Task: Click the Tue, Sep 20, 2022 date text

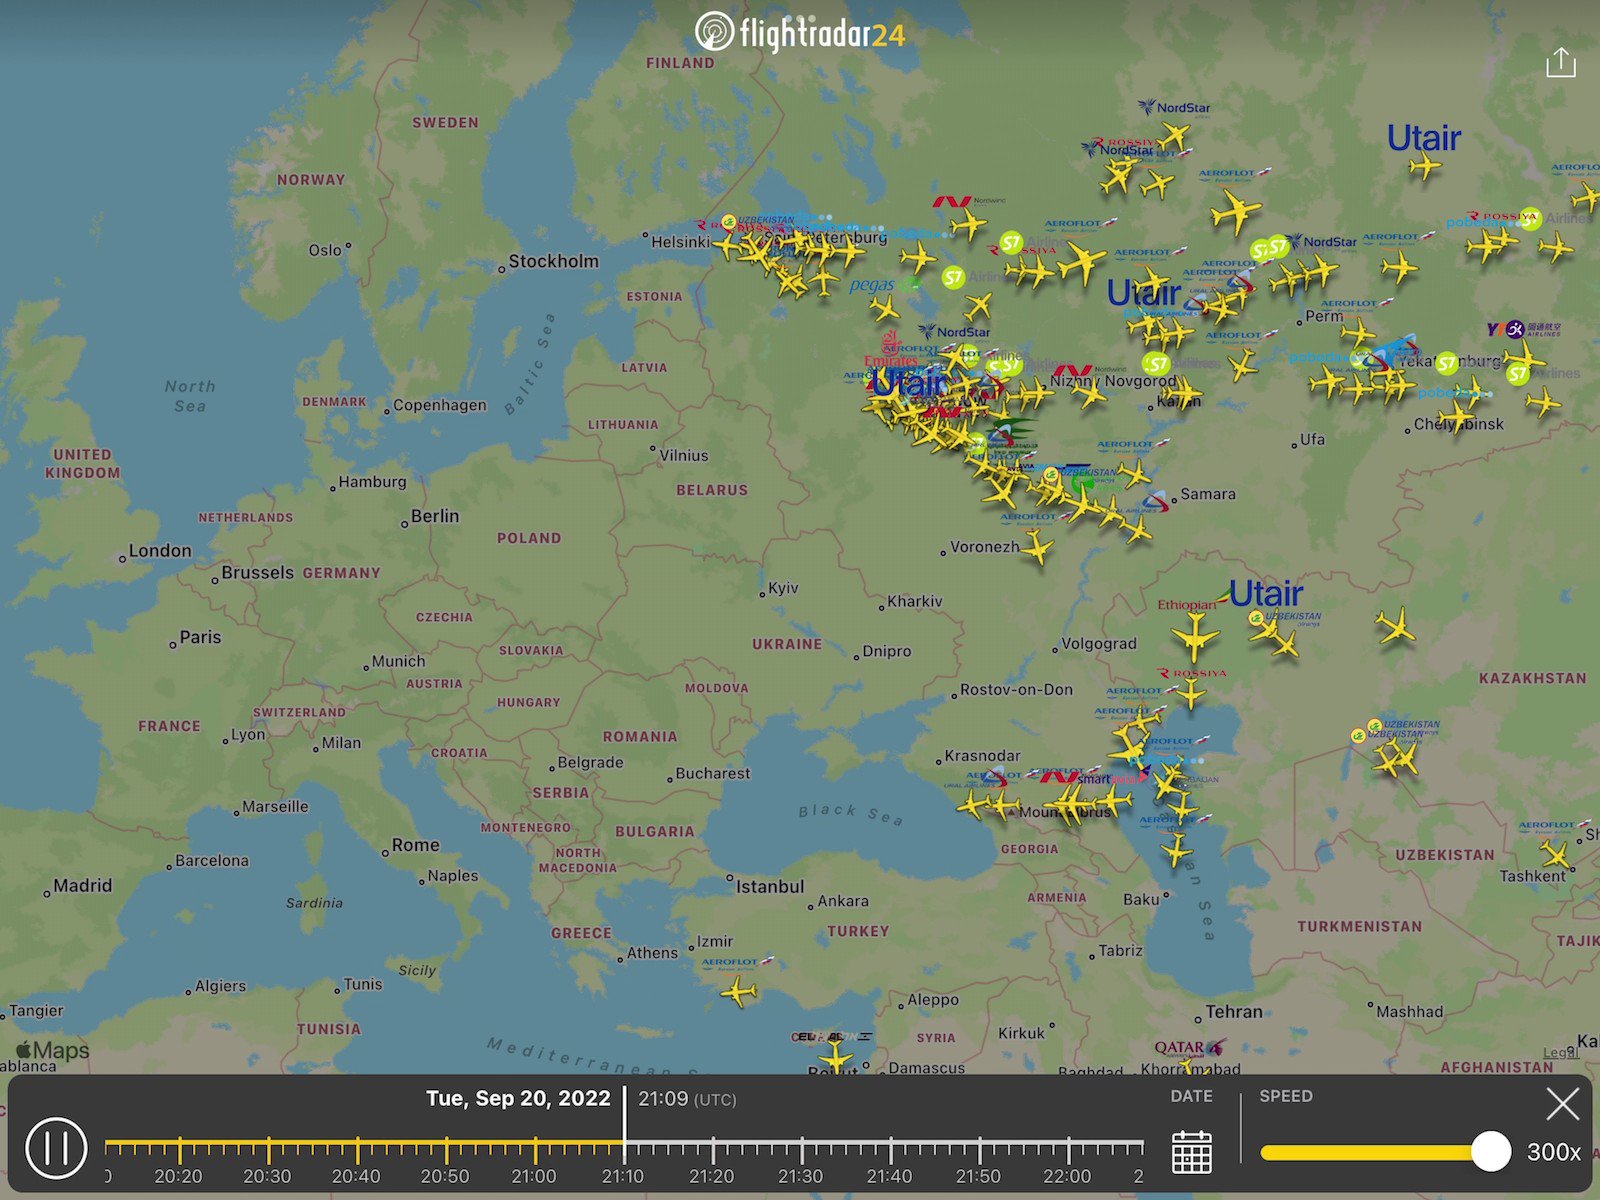Action: (518, 1098)
